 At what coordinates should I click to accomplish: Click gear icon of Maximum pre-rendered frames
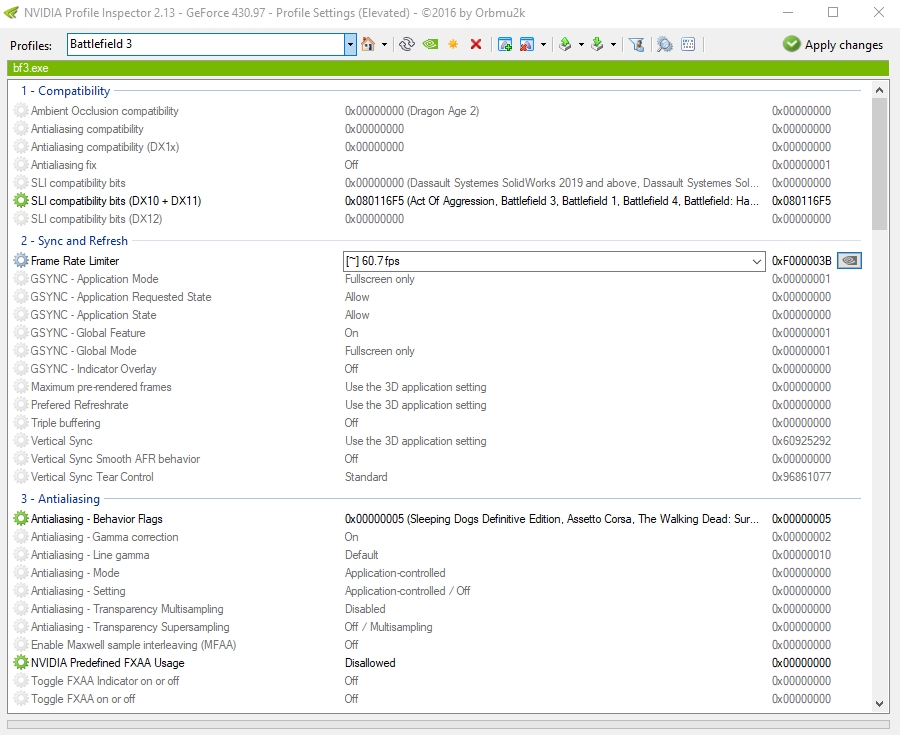coord(21,387)
